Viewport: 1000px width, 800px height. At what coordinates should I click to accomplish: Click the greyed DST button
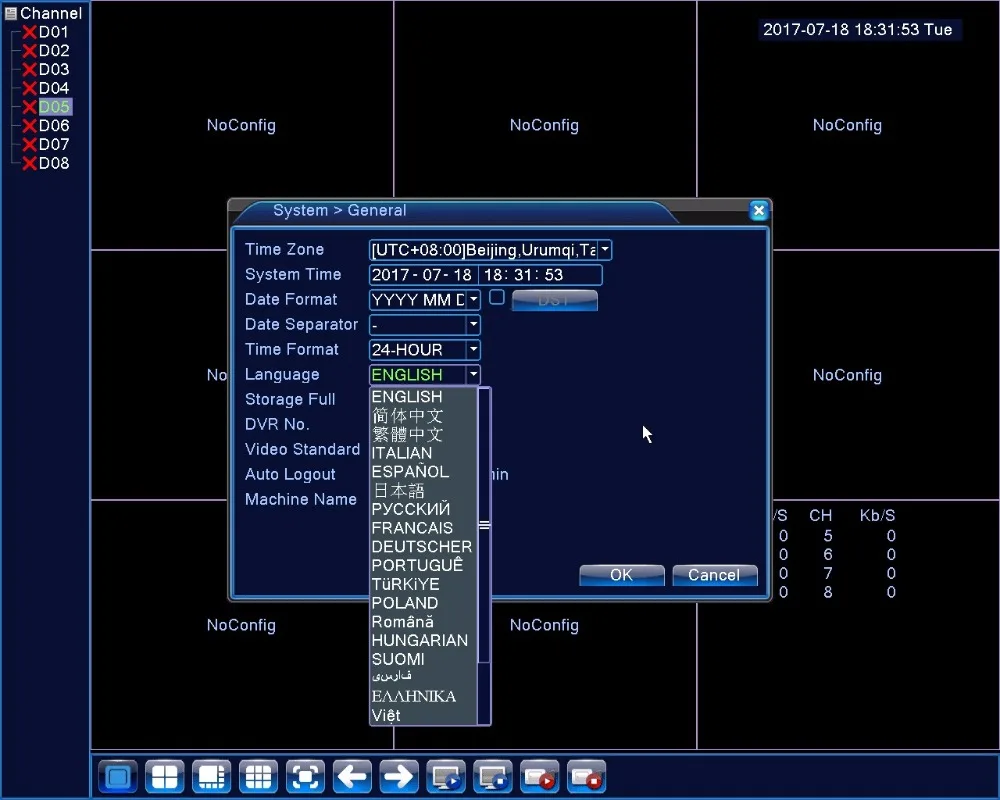[x=554, y=300]
